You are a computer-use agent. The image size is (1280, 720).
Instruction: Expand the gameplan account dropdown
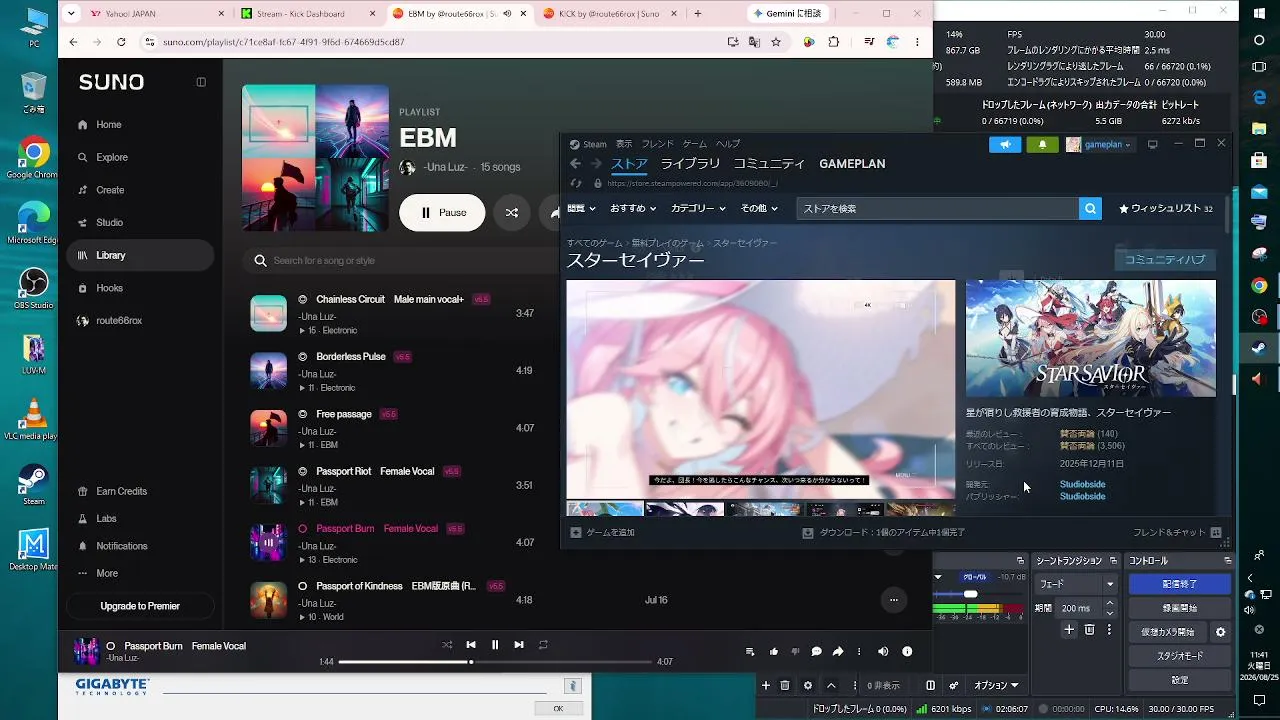click(1099, 144)
